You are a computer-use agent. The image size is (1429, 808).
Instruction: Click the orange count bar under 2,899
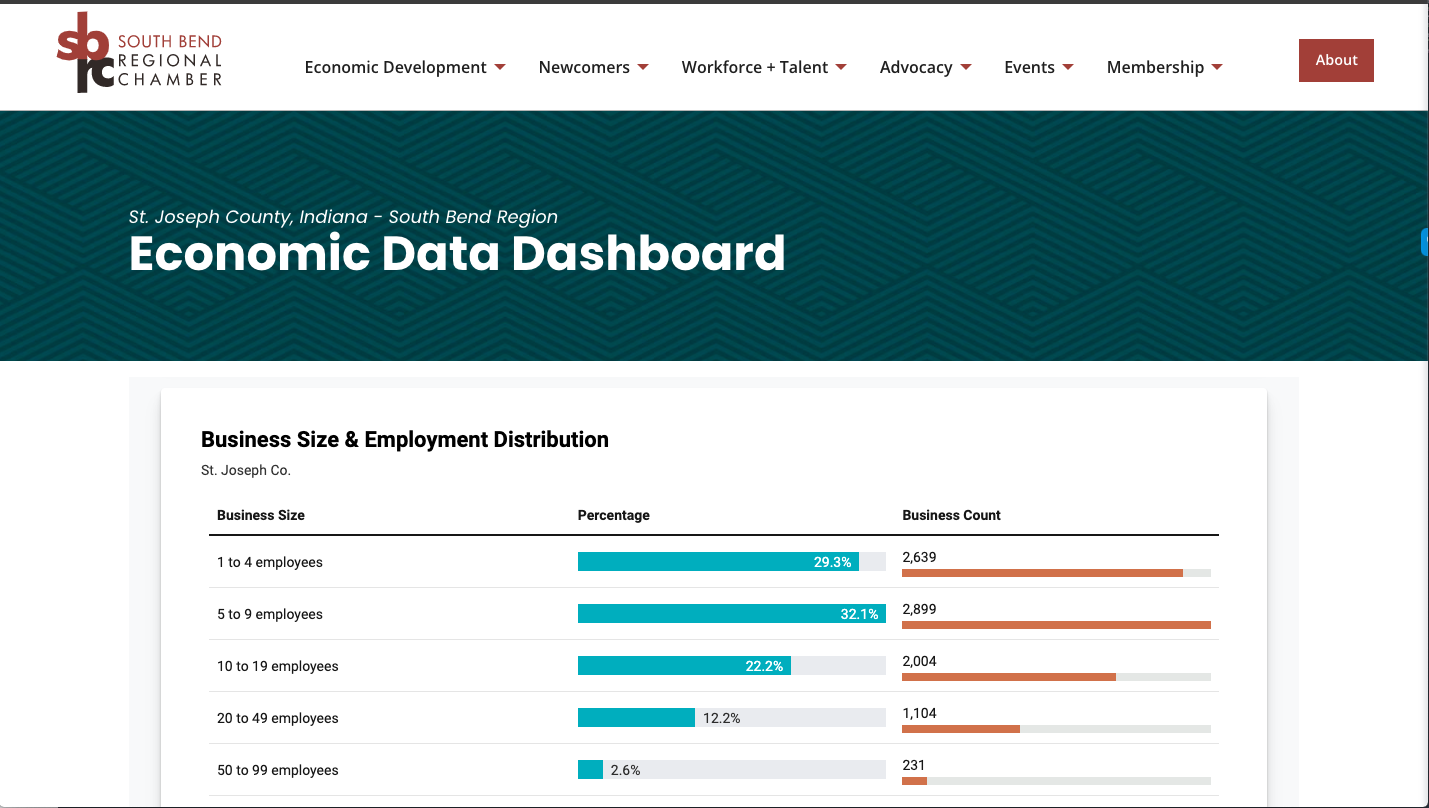[1056, 625]
